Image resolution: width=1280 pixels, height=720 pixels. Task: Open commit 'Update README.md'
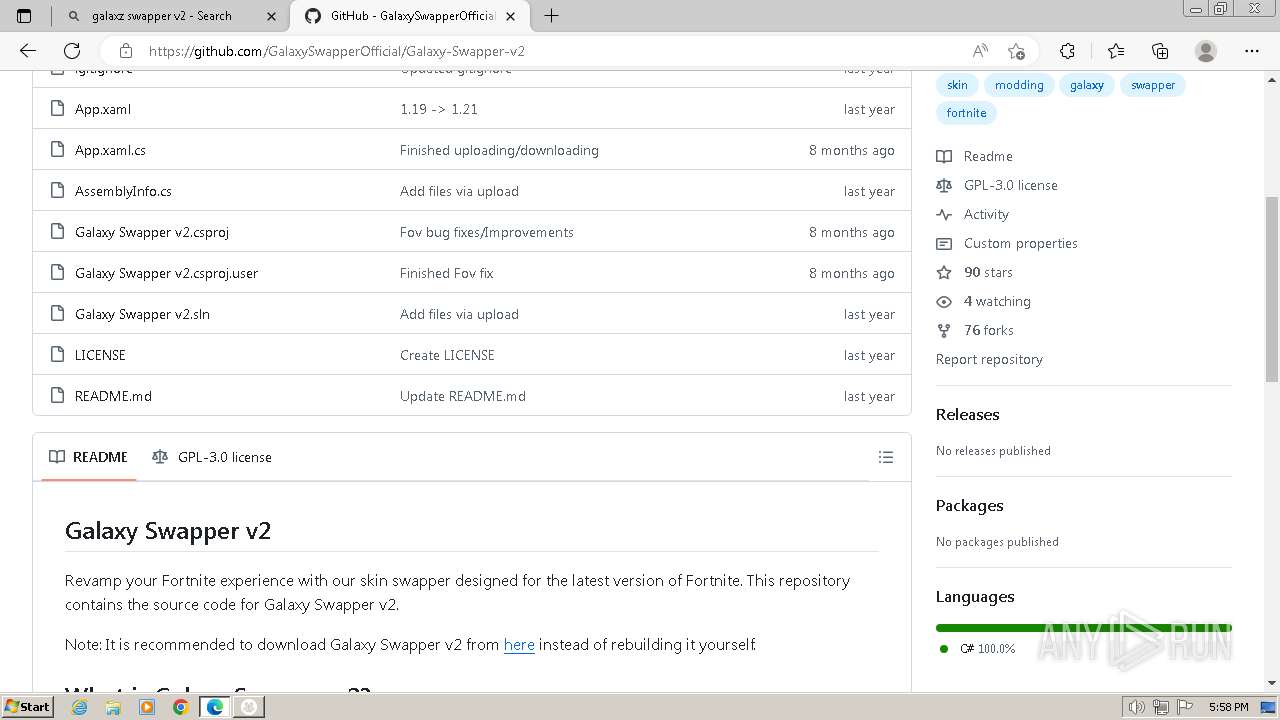[x=463, y=396]
